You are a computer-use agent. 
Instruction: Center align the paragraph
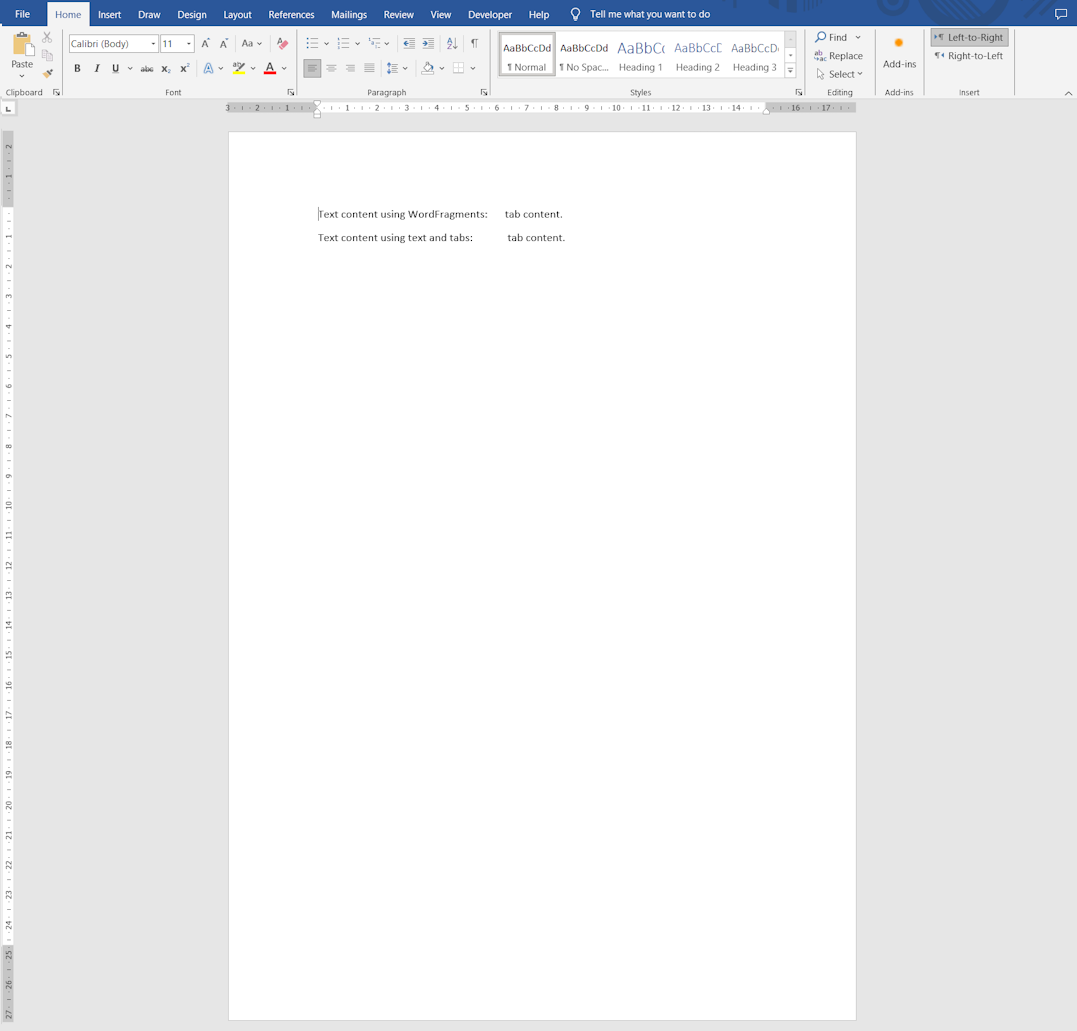[331, 68]
